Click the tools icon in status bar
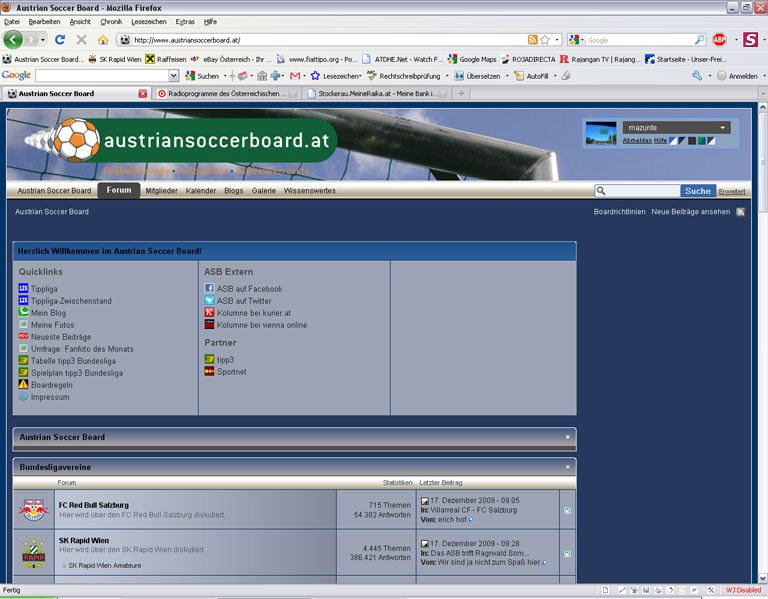 point(711,590)
